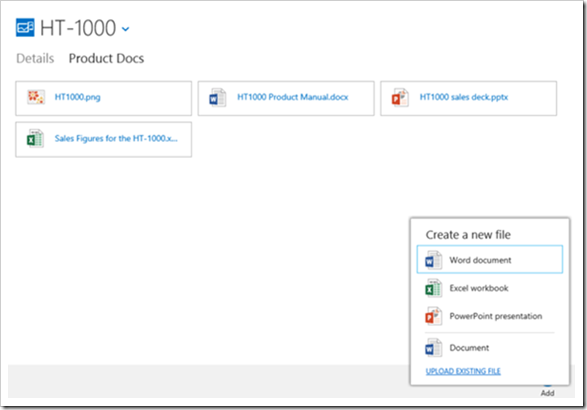Viewport: 587px width, 410px height.
Task: Click the HT-1000 product record icon
Action: 25,28
